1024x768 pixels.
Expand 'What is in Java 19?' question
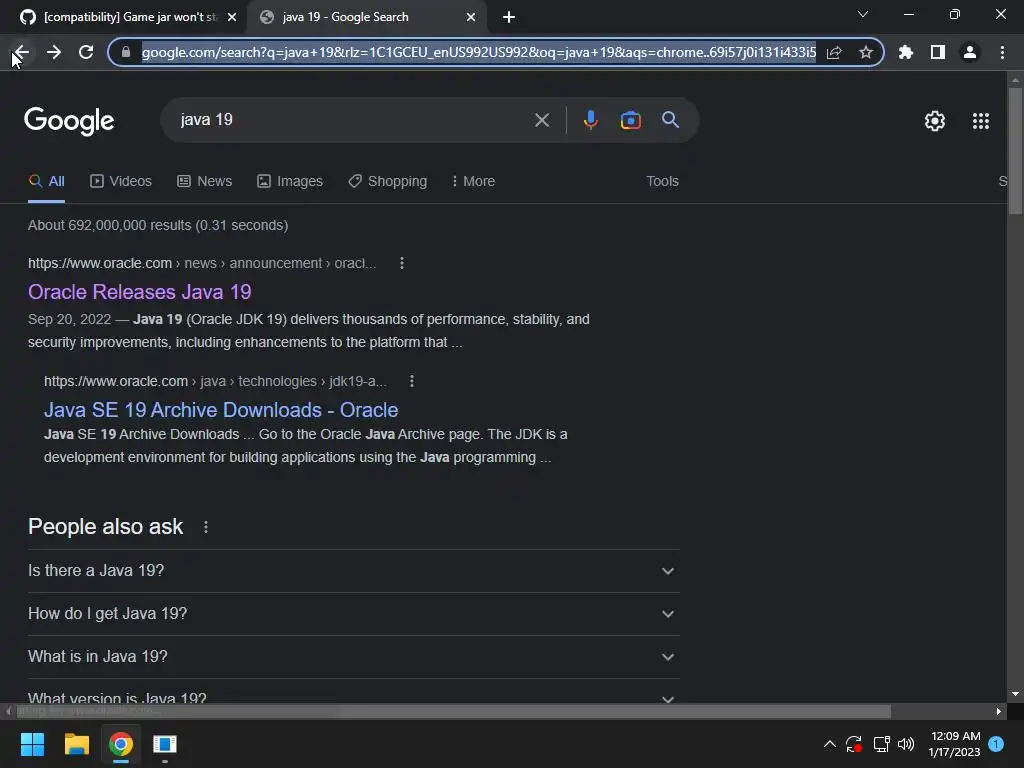pyautogui.click(x=353, y=657)
